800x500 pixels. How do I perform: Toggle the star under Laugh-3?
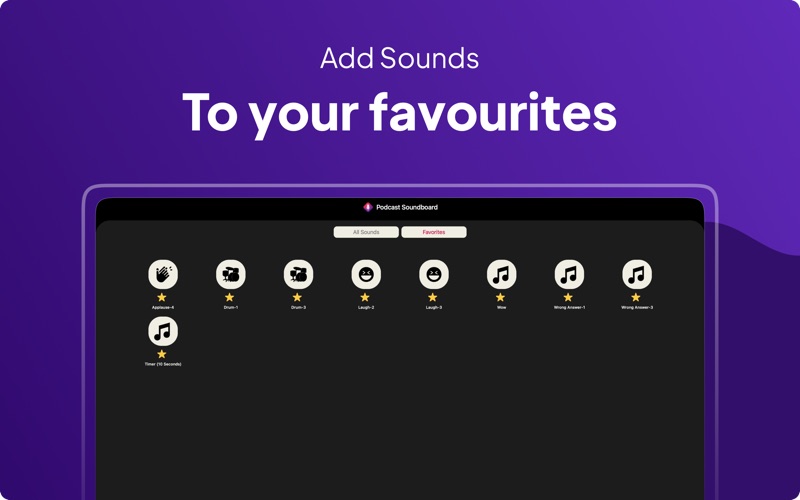433,297
